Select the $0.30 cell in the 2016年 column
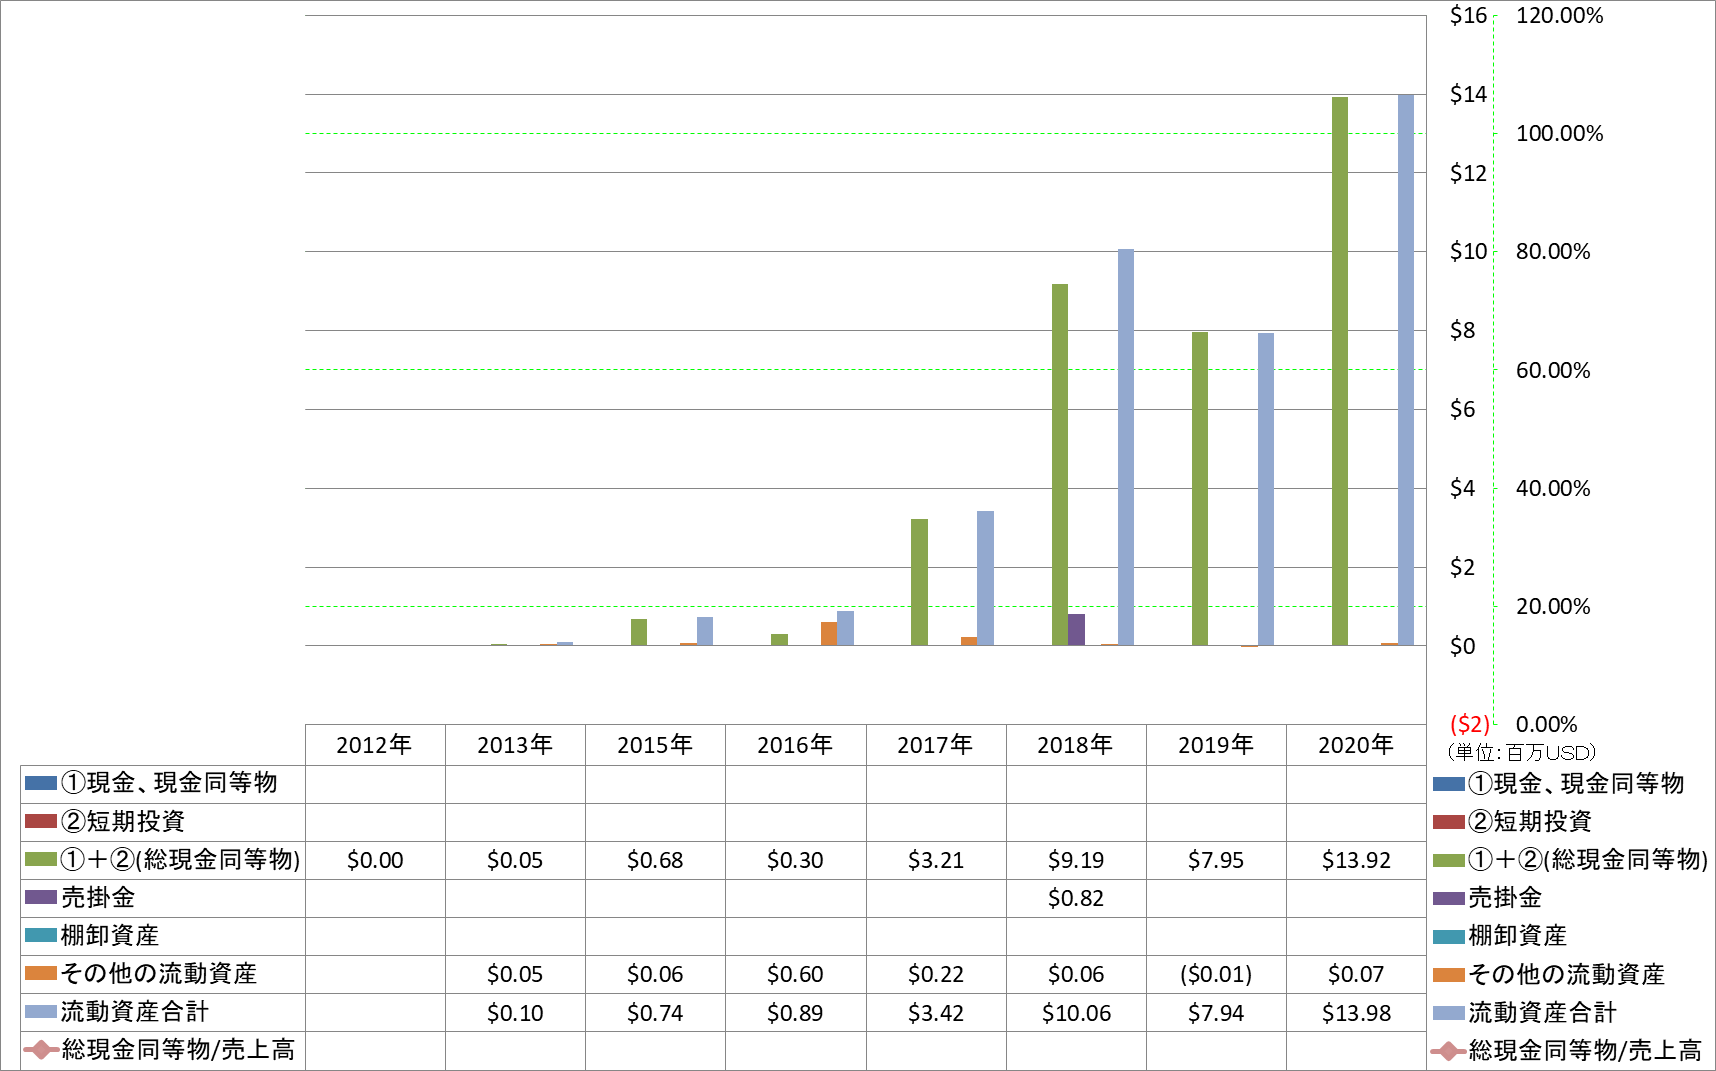Screen dimensions: 1716x1071 click(795, 860)
